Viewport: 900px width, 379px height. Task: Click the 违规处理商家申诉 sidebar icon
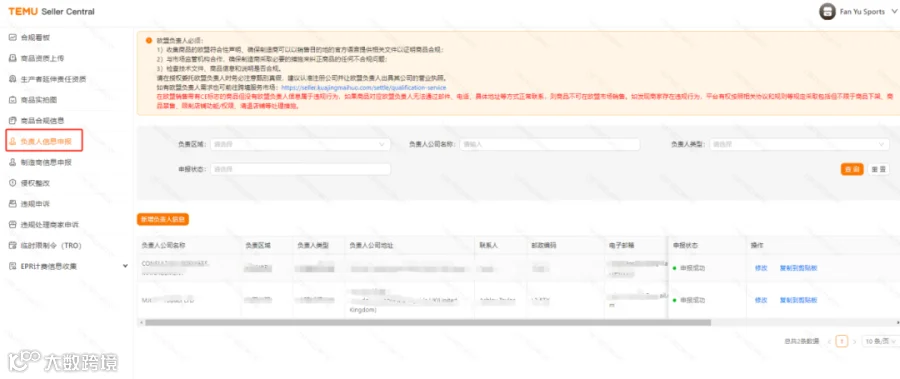click(13, 225)
